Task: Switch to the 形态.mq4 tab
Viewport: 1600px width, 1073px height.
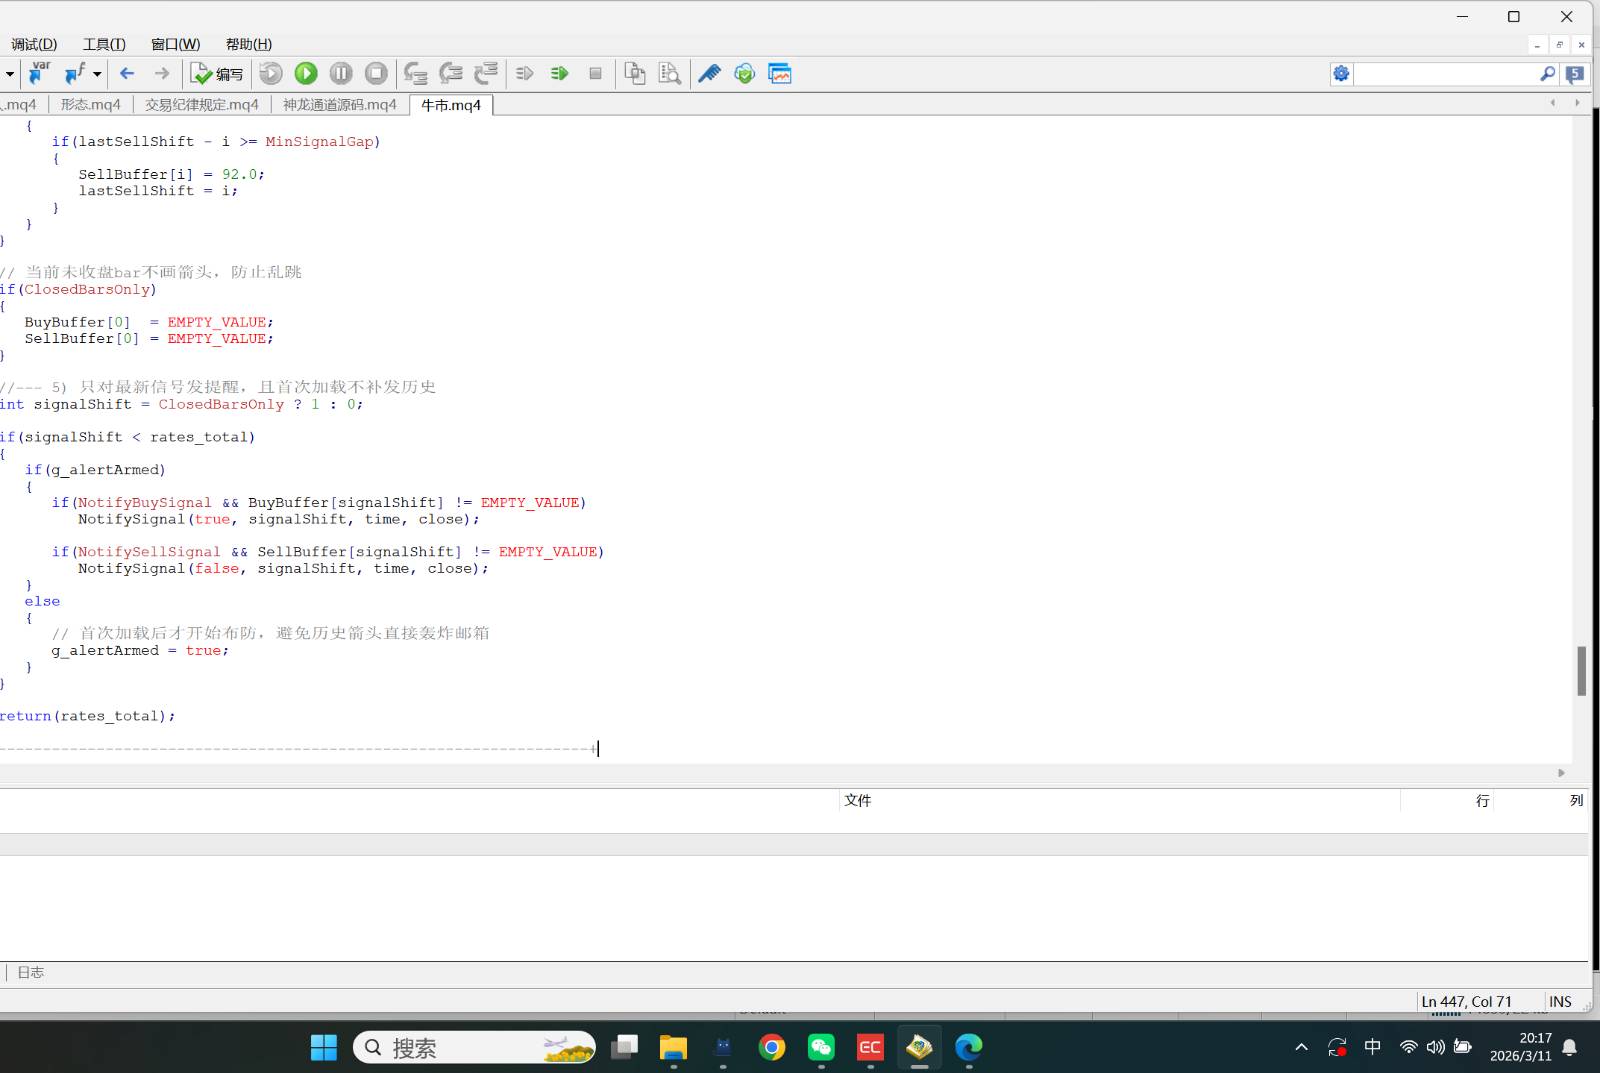Action: (x=90, y=104)
